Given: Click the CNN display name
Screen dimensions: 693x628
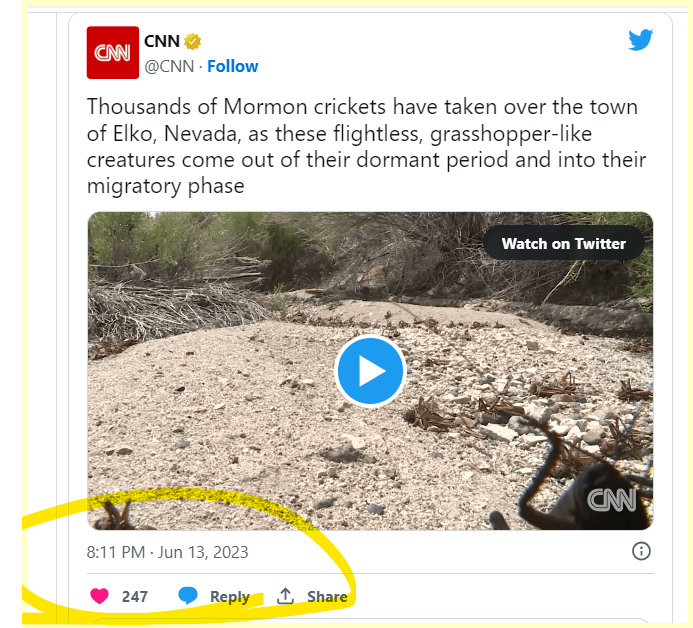Looking at the screenshot, I should coord(161,42).
